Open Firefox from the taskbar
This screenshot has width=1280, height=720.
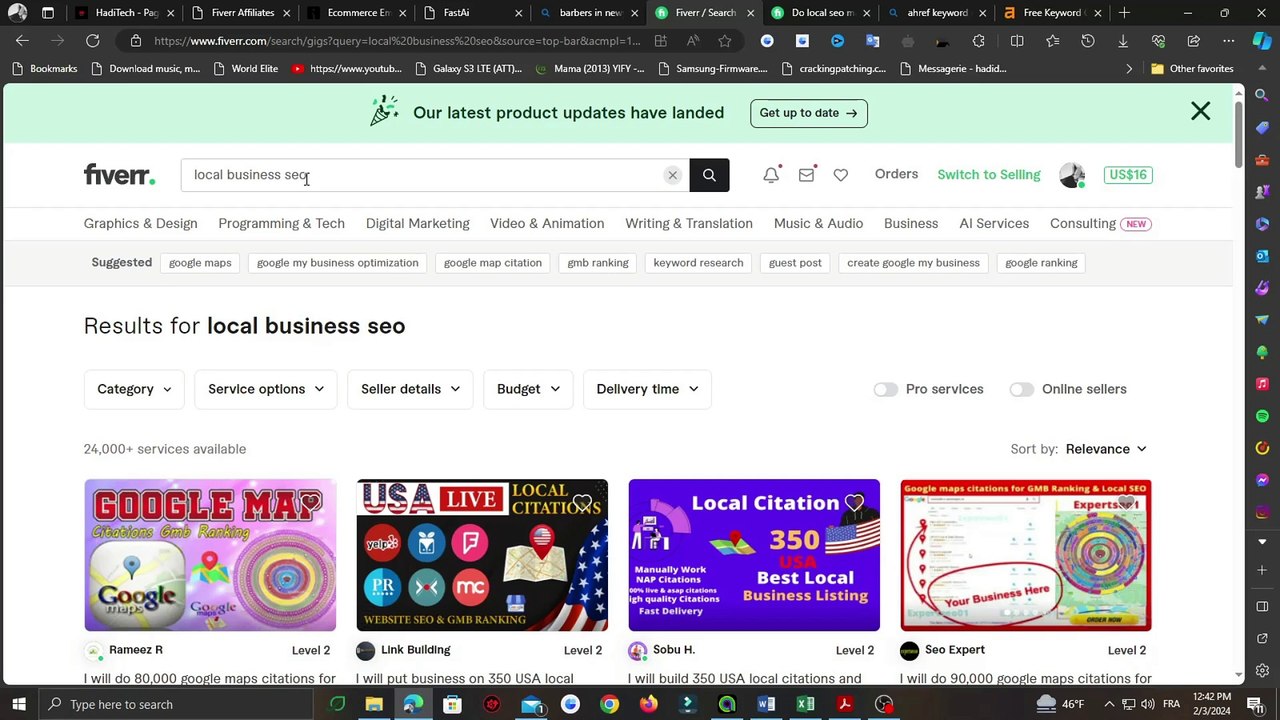(648, 704)
